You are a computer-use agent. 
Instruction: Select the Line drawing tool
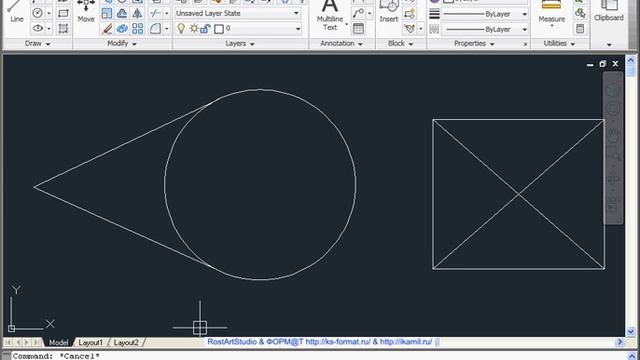(16, 11)
